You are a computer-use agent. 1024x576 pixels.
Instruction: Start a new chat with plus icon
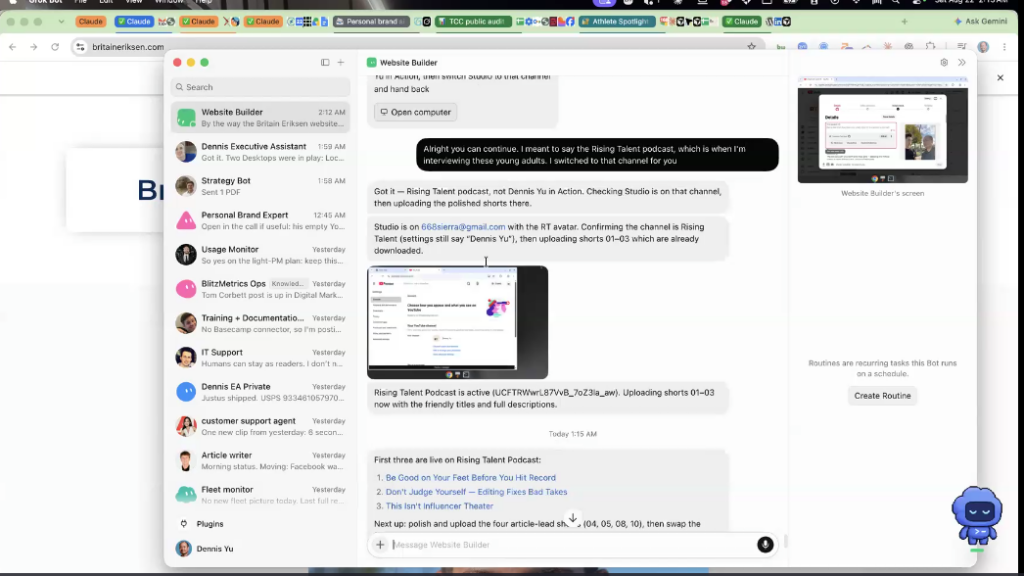(341, 63)
